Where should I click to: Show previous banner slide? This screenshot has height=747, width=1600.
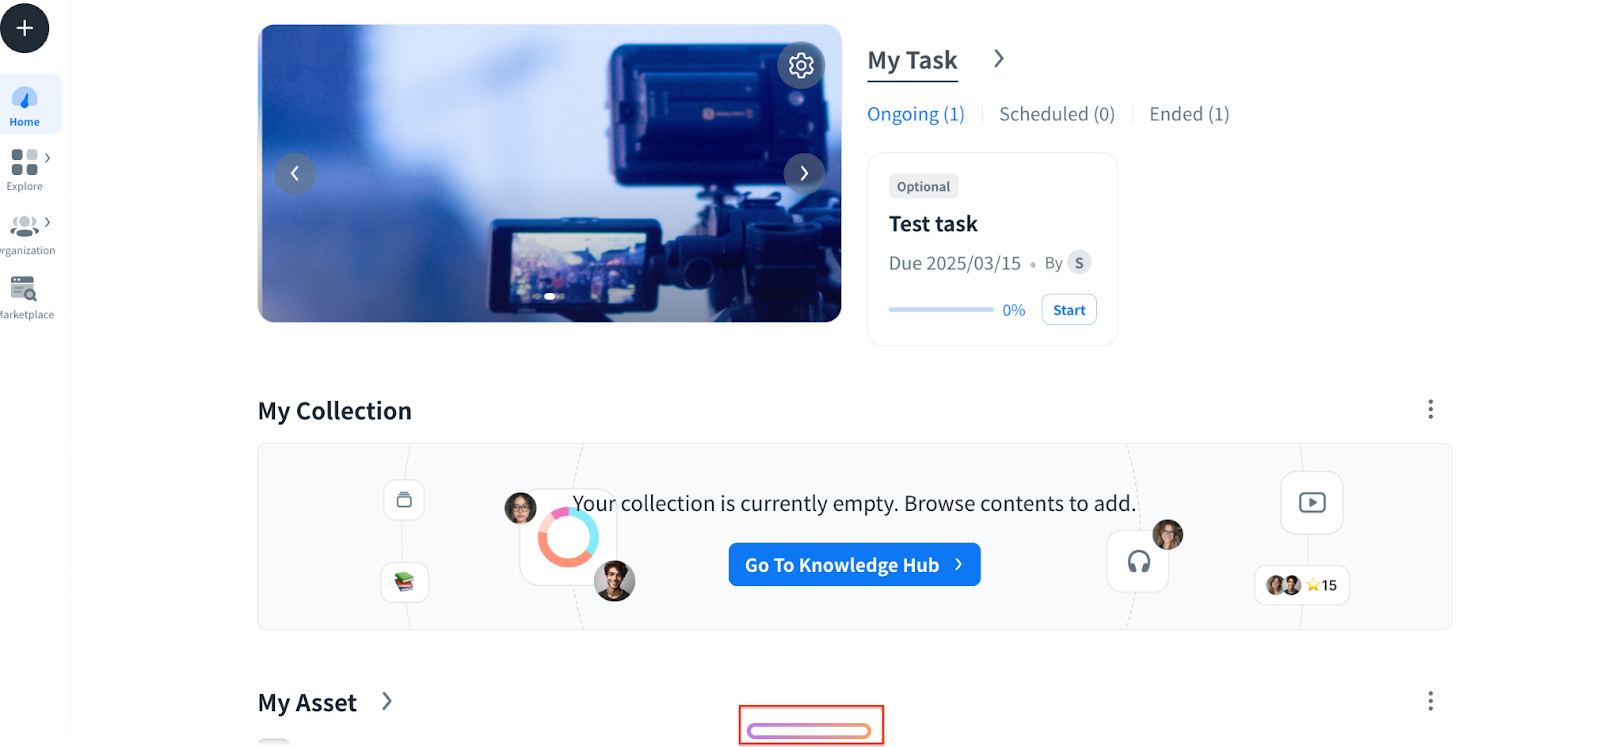point(295,174)
